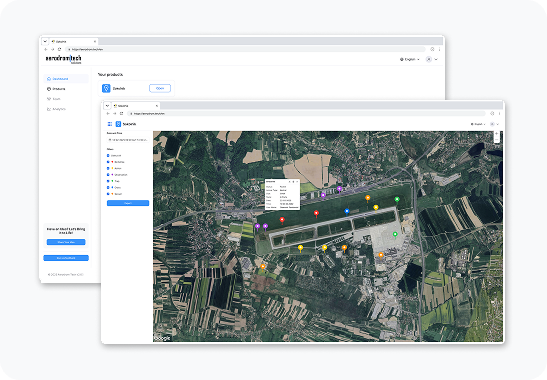The height and width of the screenshot is (380, 547).
Task: Go back in the rear browser window
Action: click(x=46, y=49)
